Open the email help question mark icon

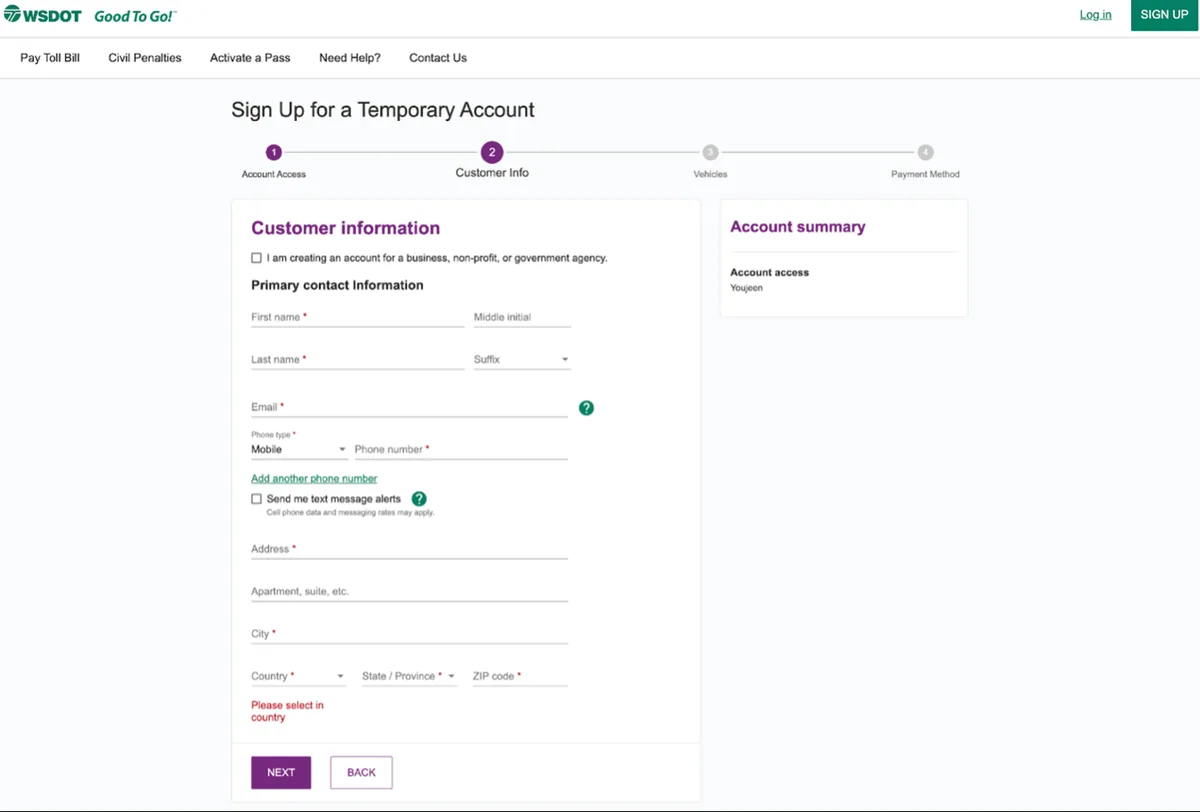coord(586,407)
